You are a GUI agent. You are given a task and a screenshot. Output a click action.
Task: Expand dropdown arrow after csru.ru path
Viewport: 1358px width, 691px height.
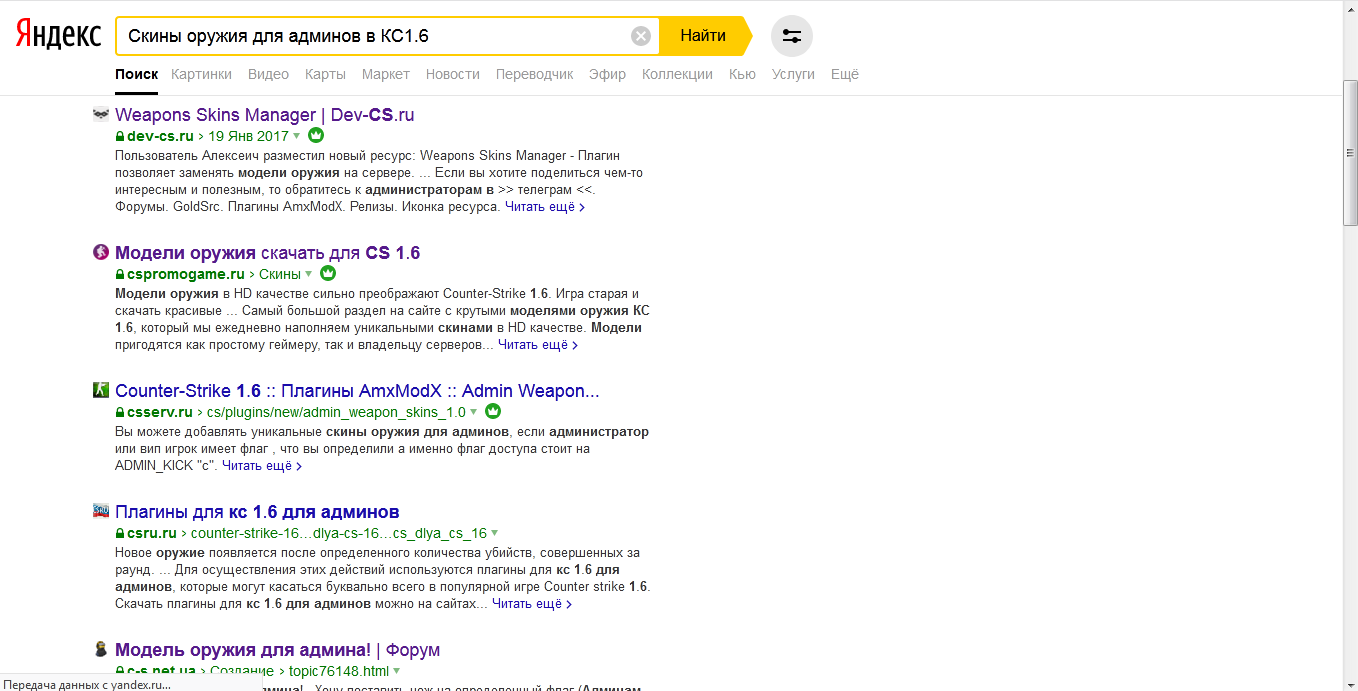click(495, 533)
